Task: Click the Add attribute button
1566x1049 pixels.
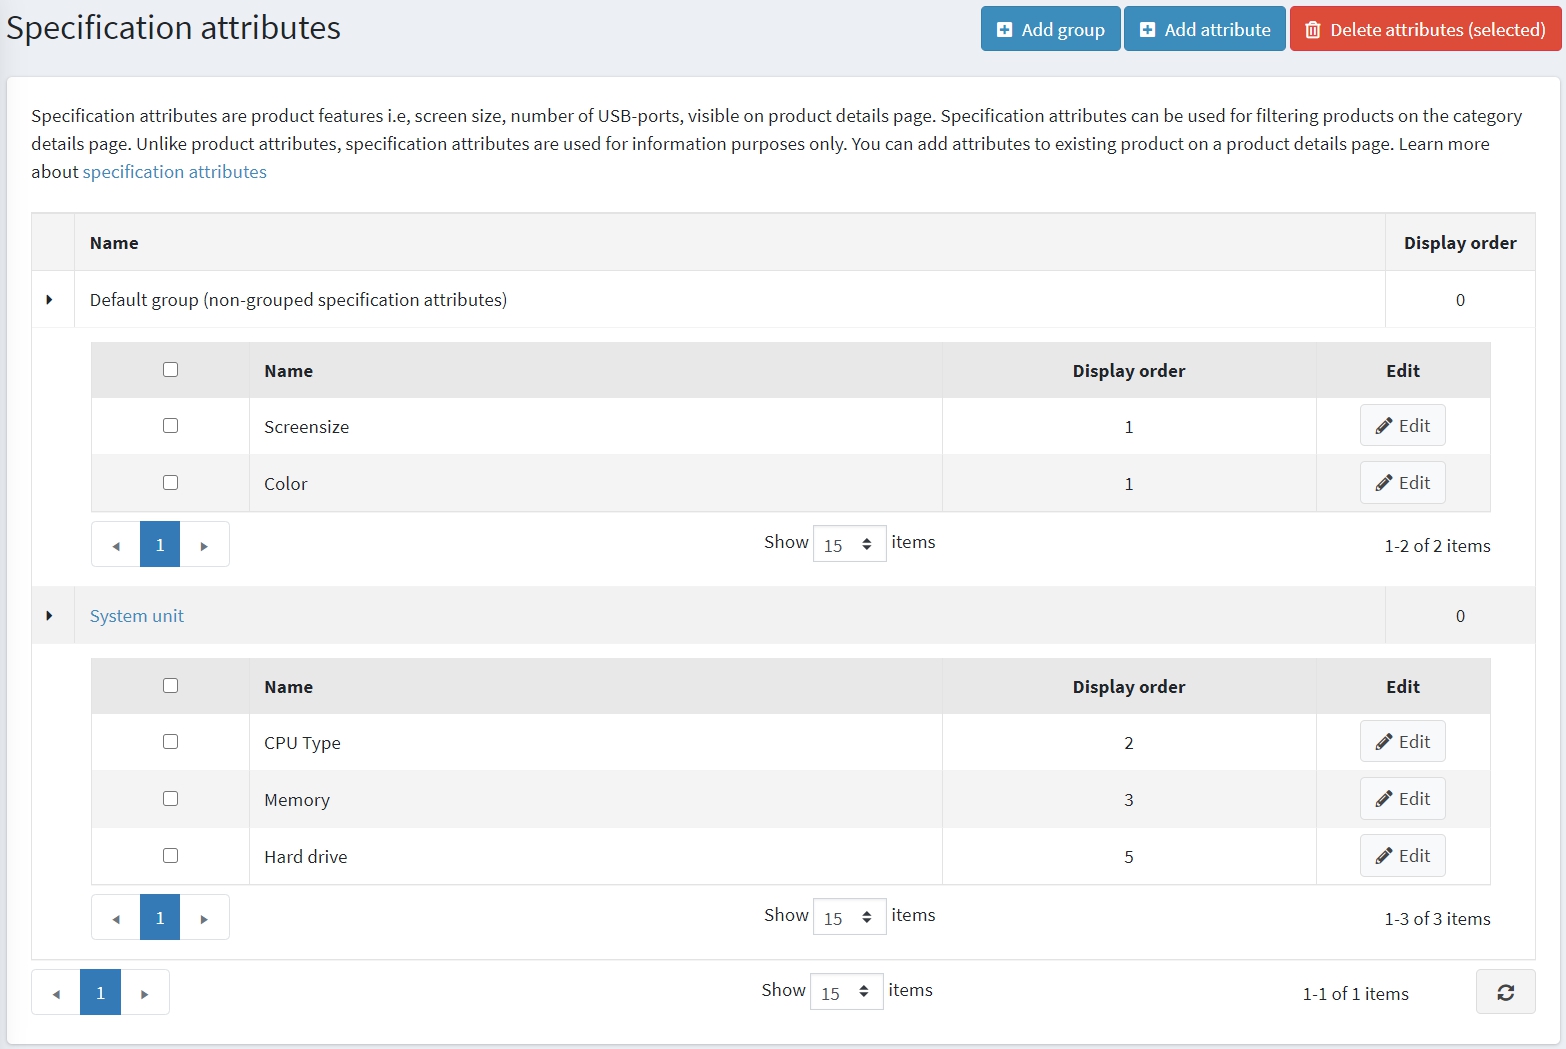Action: (1204, 29)
